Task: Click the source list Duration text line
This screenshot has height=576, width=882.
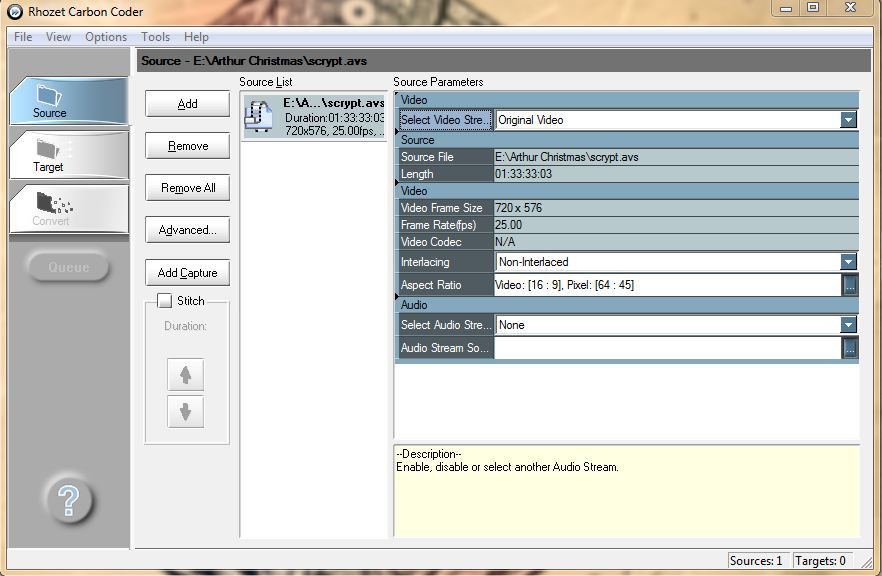Action: [x=335, y=118]
